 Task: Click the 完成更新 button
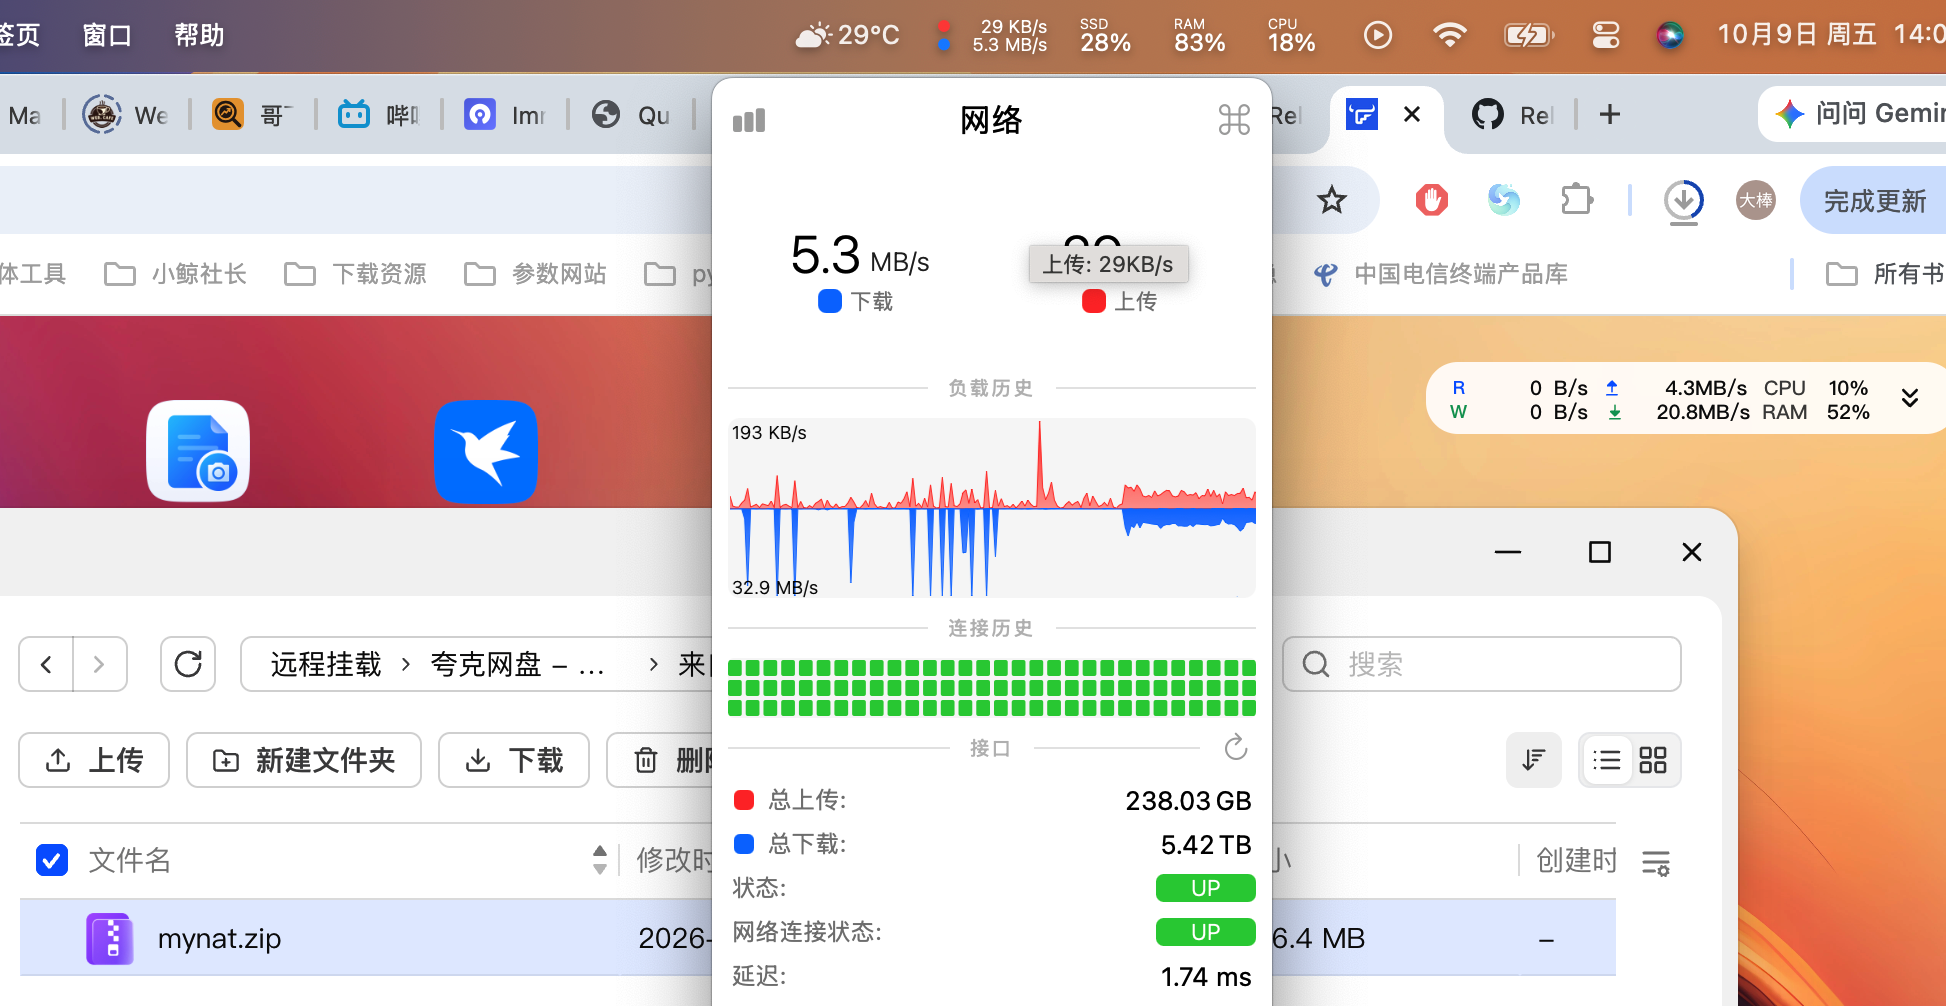1873,201
